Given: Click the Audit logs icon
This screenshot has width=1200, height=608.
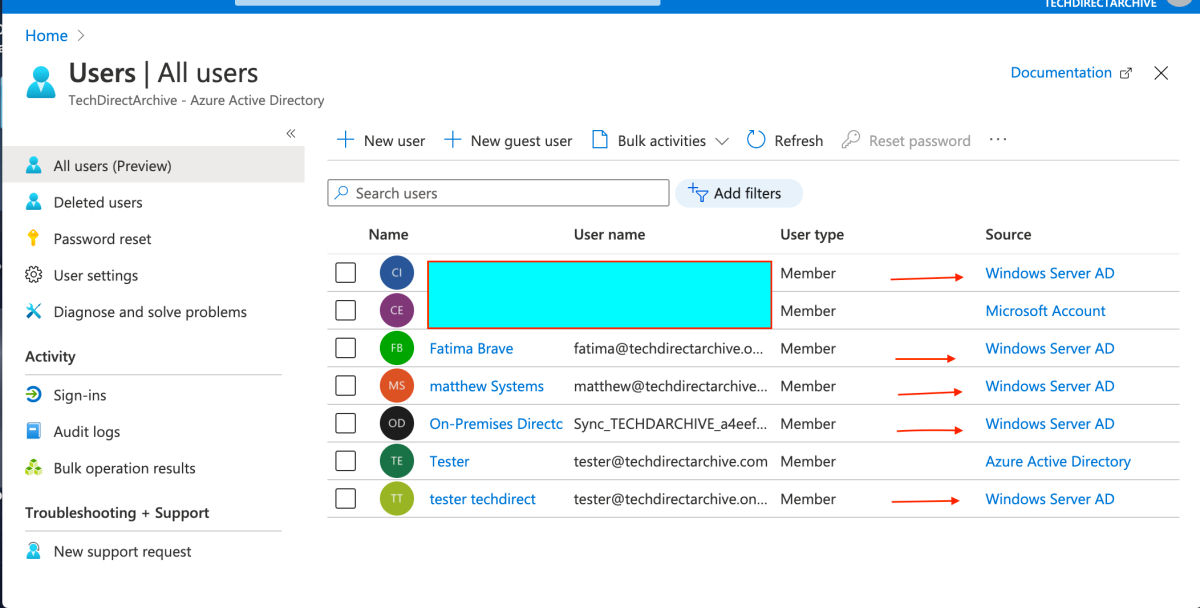Looking at the screenshot, I should click(x=34, y=431).
